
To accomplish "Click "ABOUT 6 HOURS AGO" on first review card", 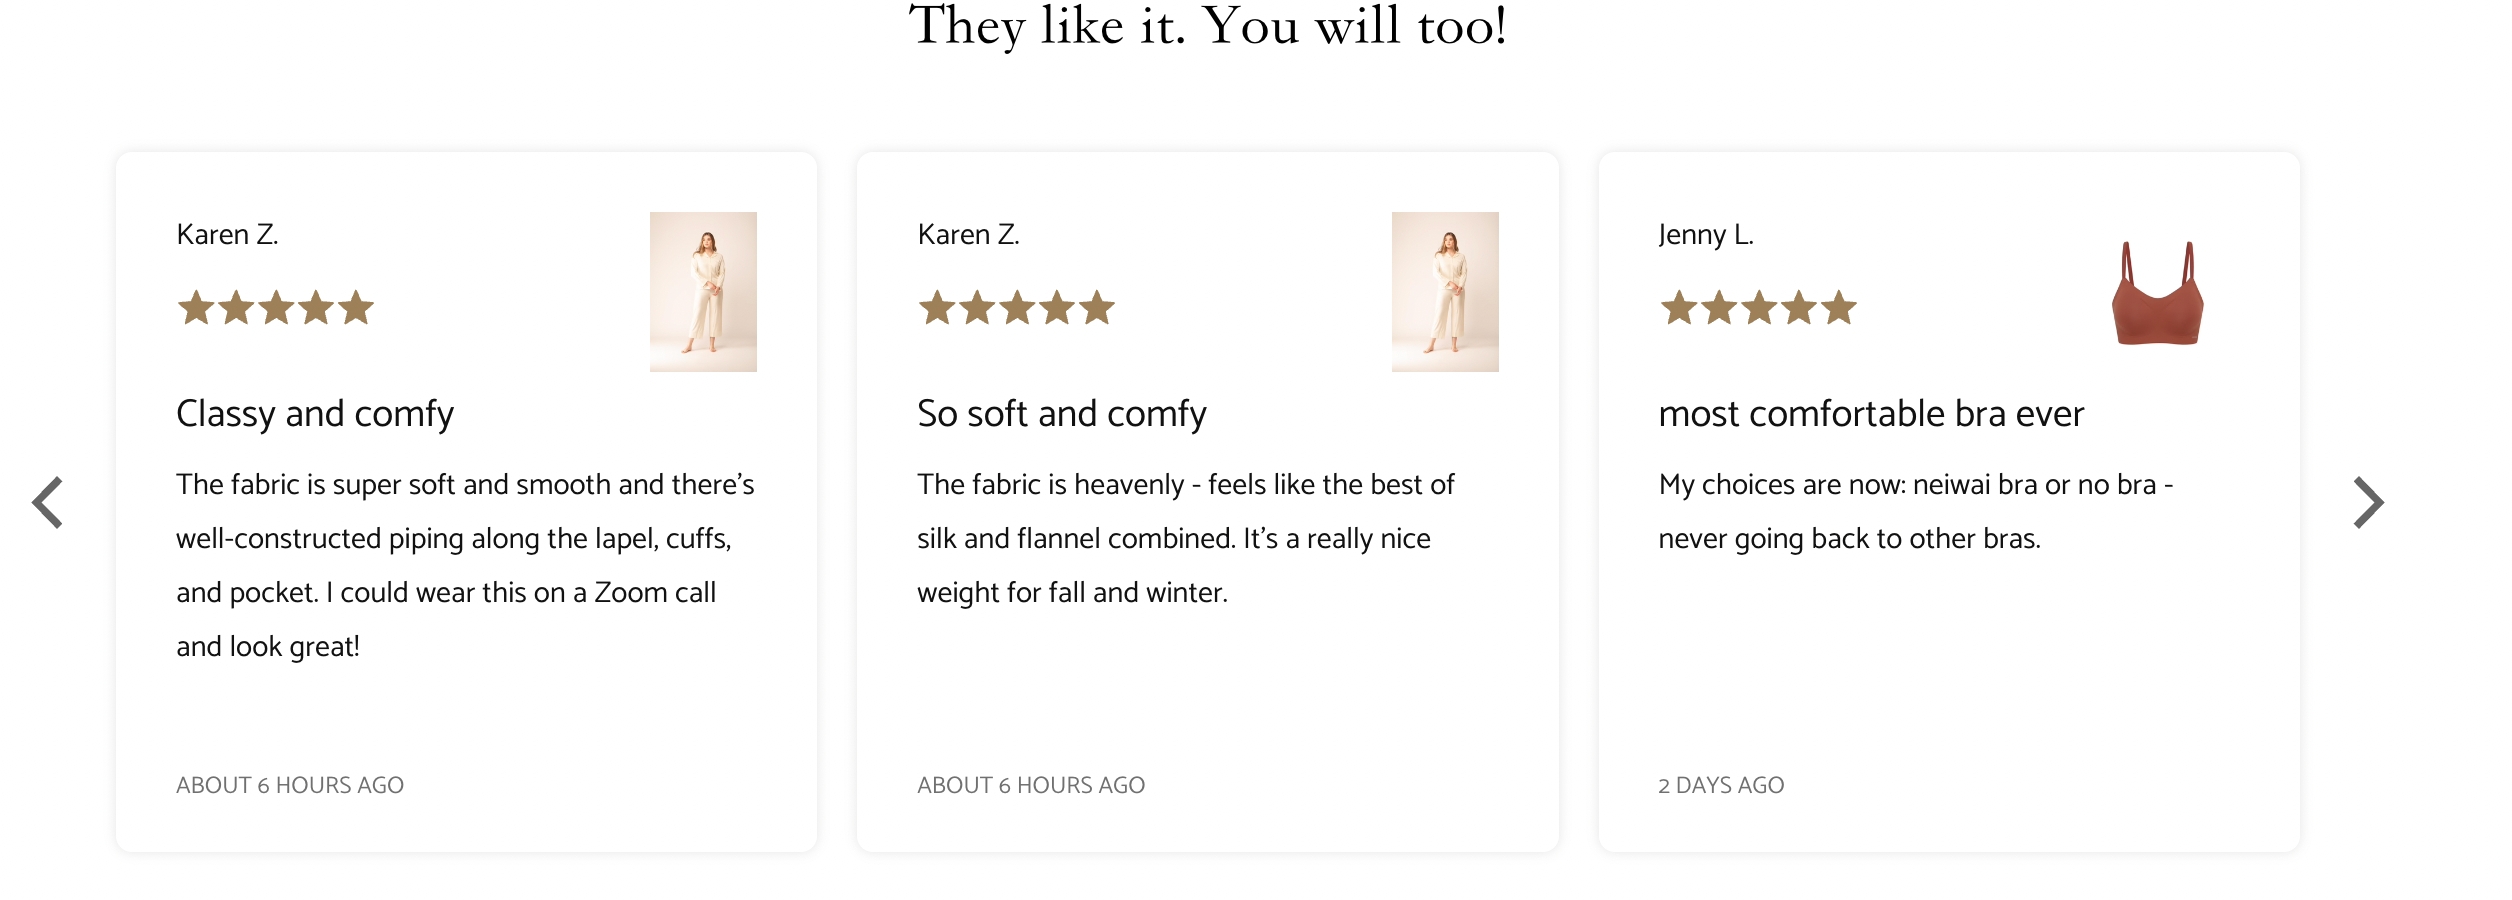I will (290, 786).
